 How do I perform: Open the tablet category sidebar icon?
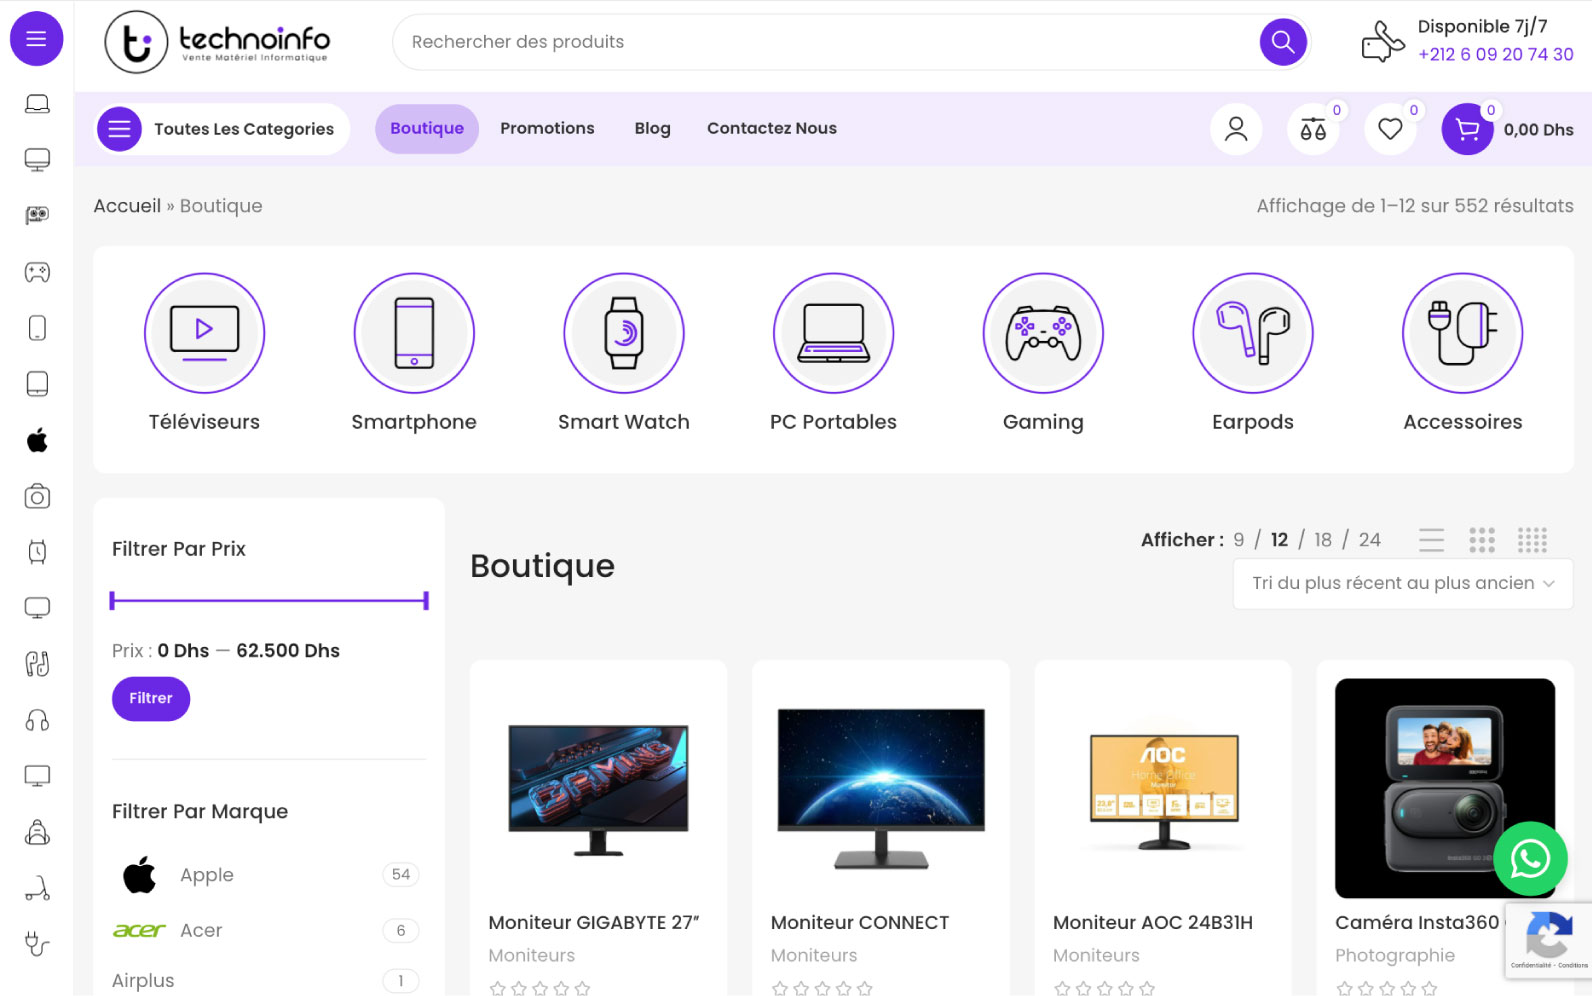(x=37, y=384)
